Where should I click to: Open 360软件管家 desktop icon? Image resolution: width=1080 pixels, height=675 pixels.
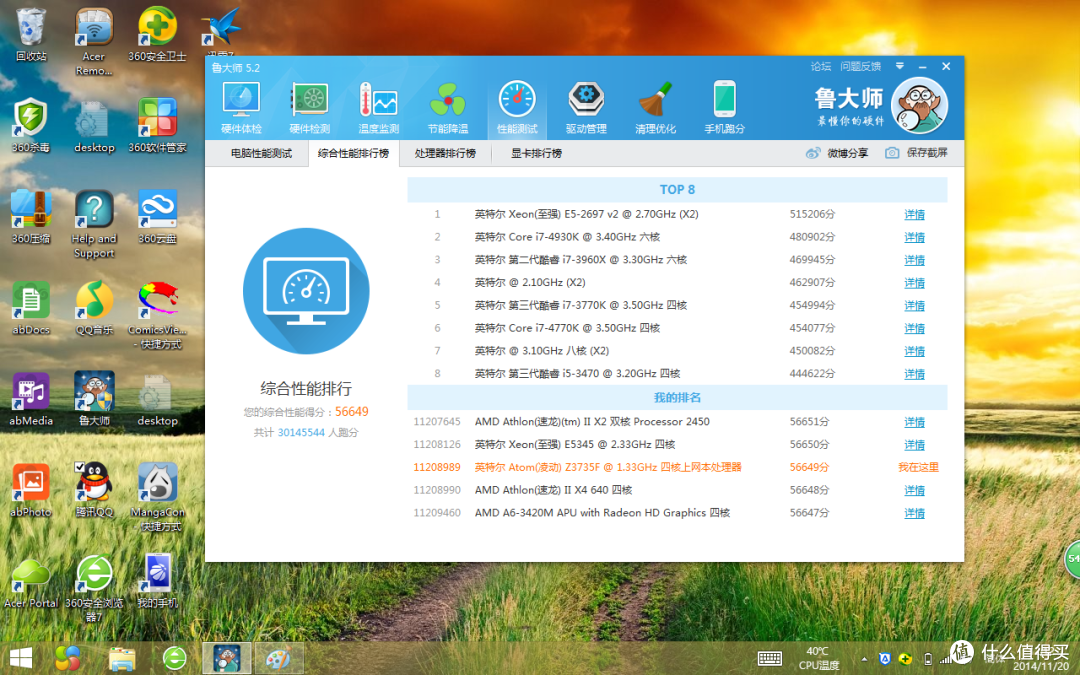157,125
